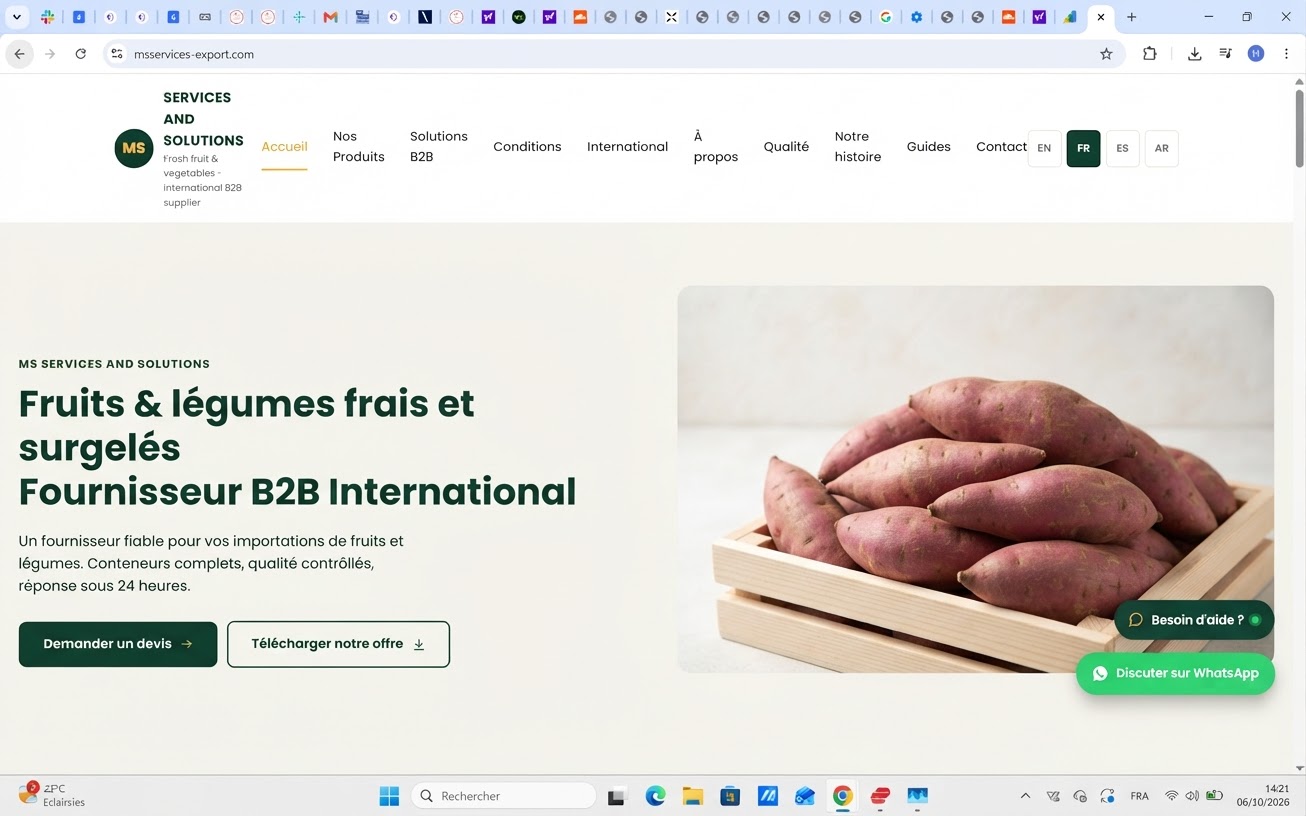Click the Demander un devis button
Image resolution: width=1306 pixels, height=816 pixels.
click(x=118, y=644)
